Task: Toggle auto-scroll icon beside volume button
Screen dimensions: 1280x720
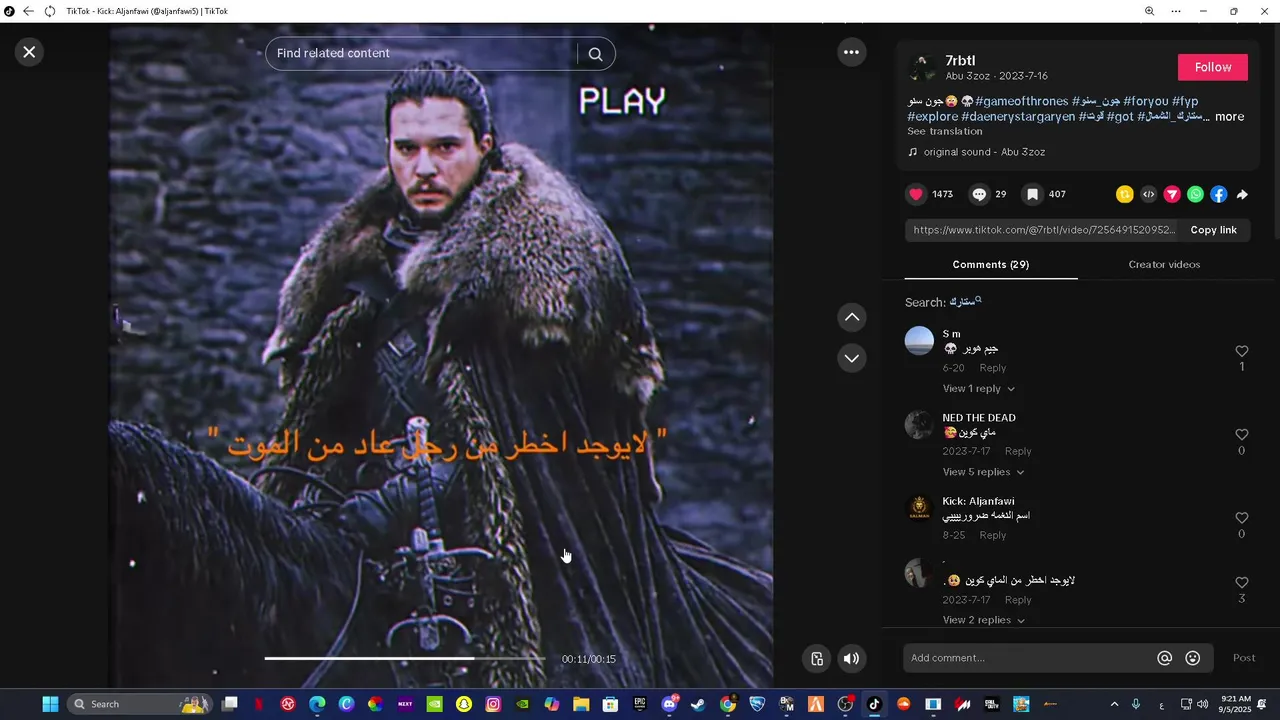Action: pos(817,658)
